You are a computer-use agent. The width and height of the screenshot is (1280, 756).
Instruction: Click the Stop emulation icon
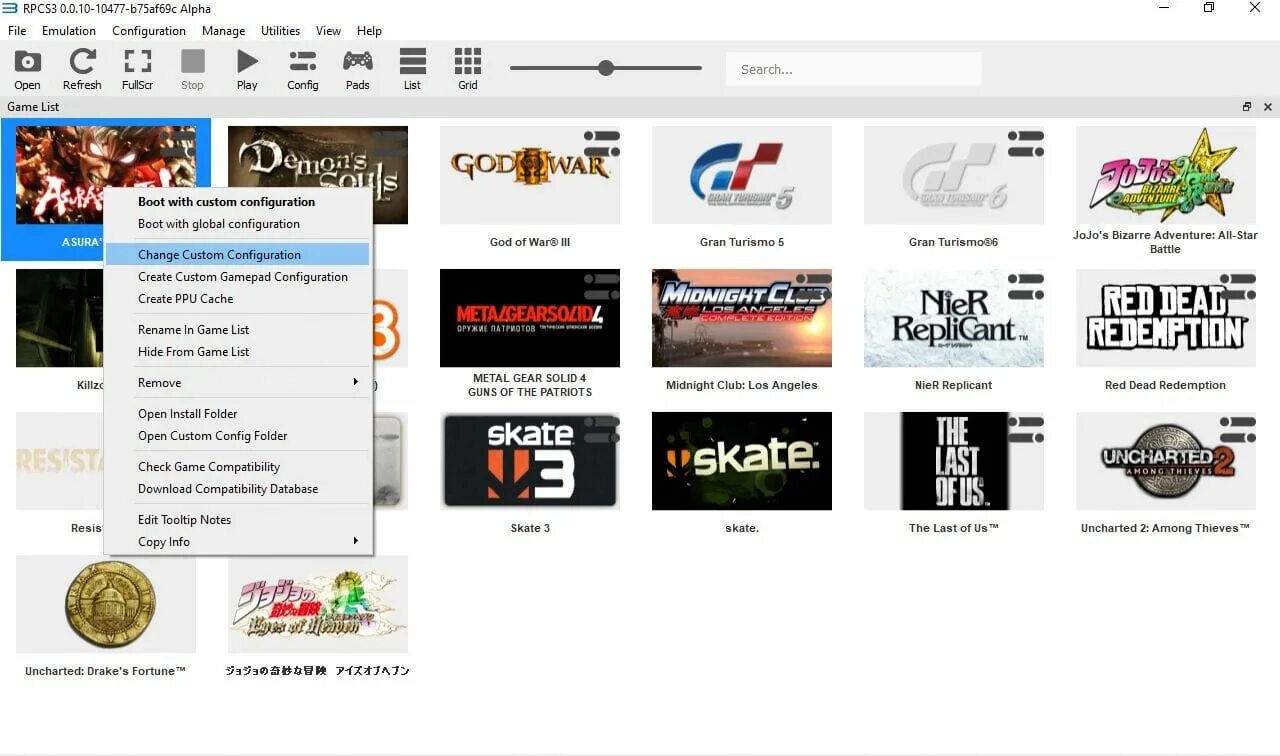pos(192,62)
